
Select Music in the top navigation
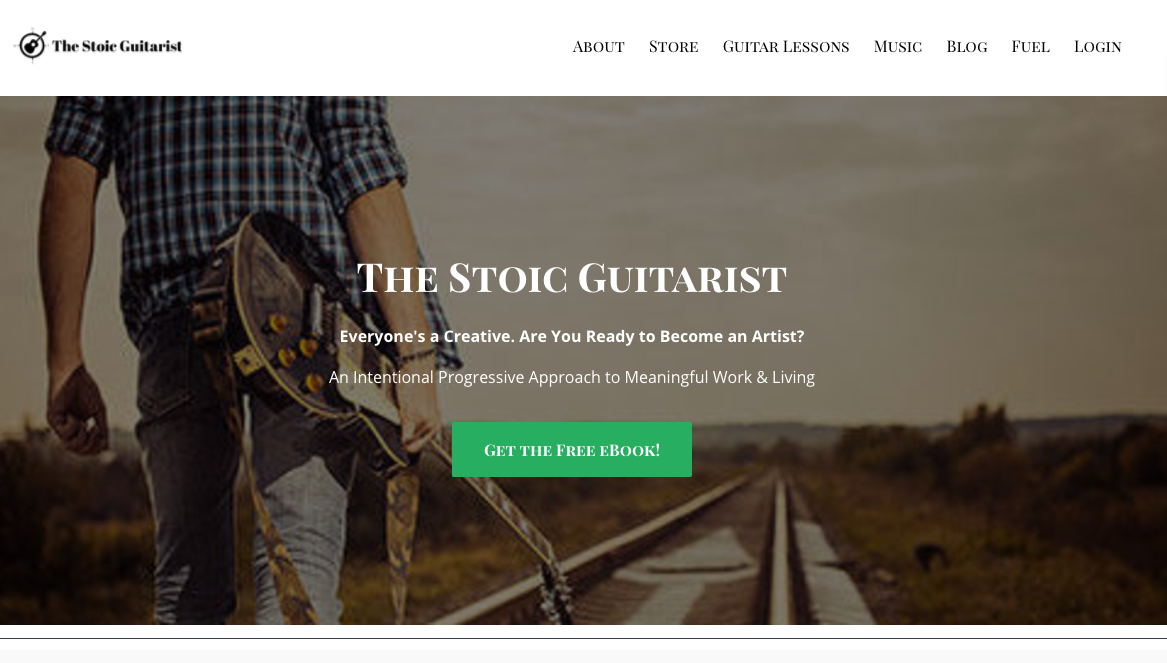click(898, 46)
